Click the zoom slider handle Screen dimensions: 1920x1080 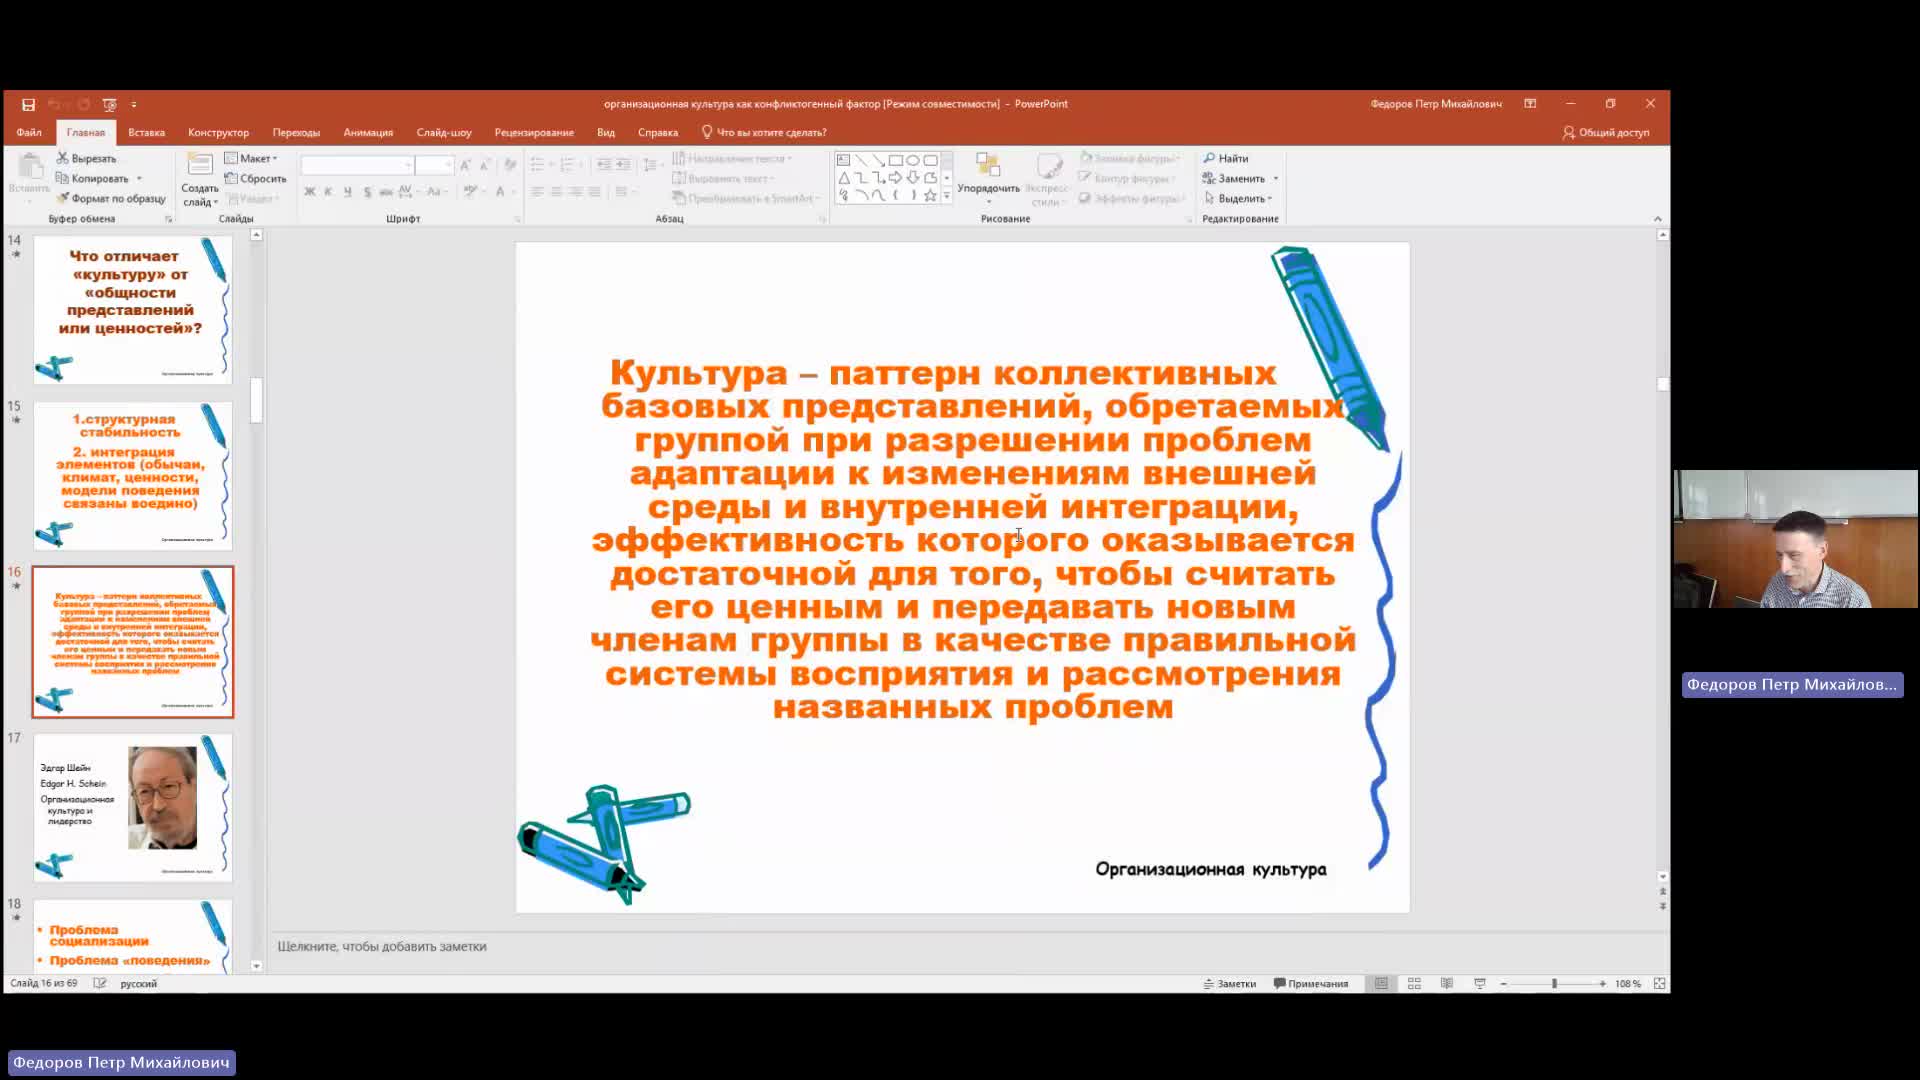point(1554,984)
